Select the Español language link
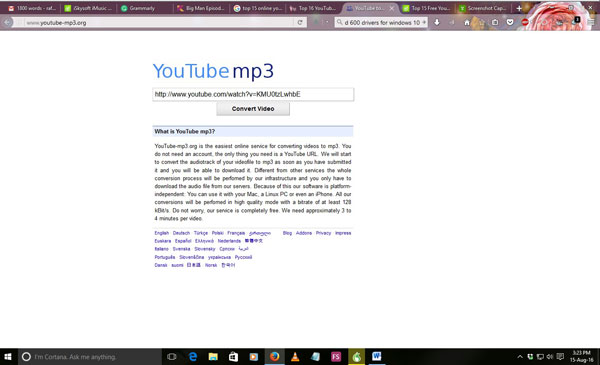Screen dimensions: 600x365 (183, 241)
